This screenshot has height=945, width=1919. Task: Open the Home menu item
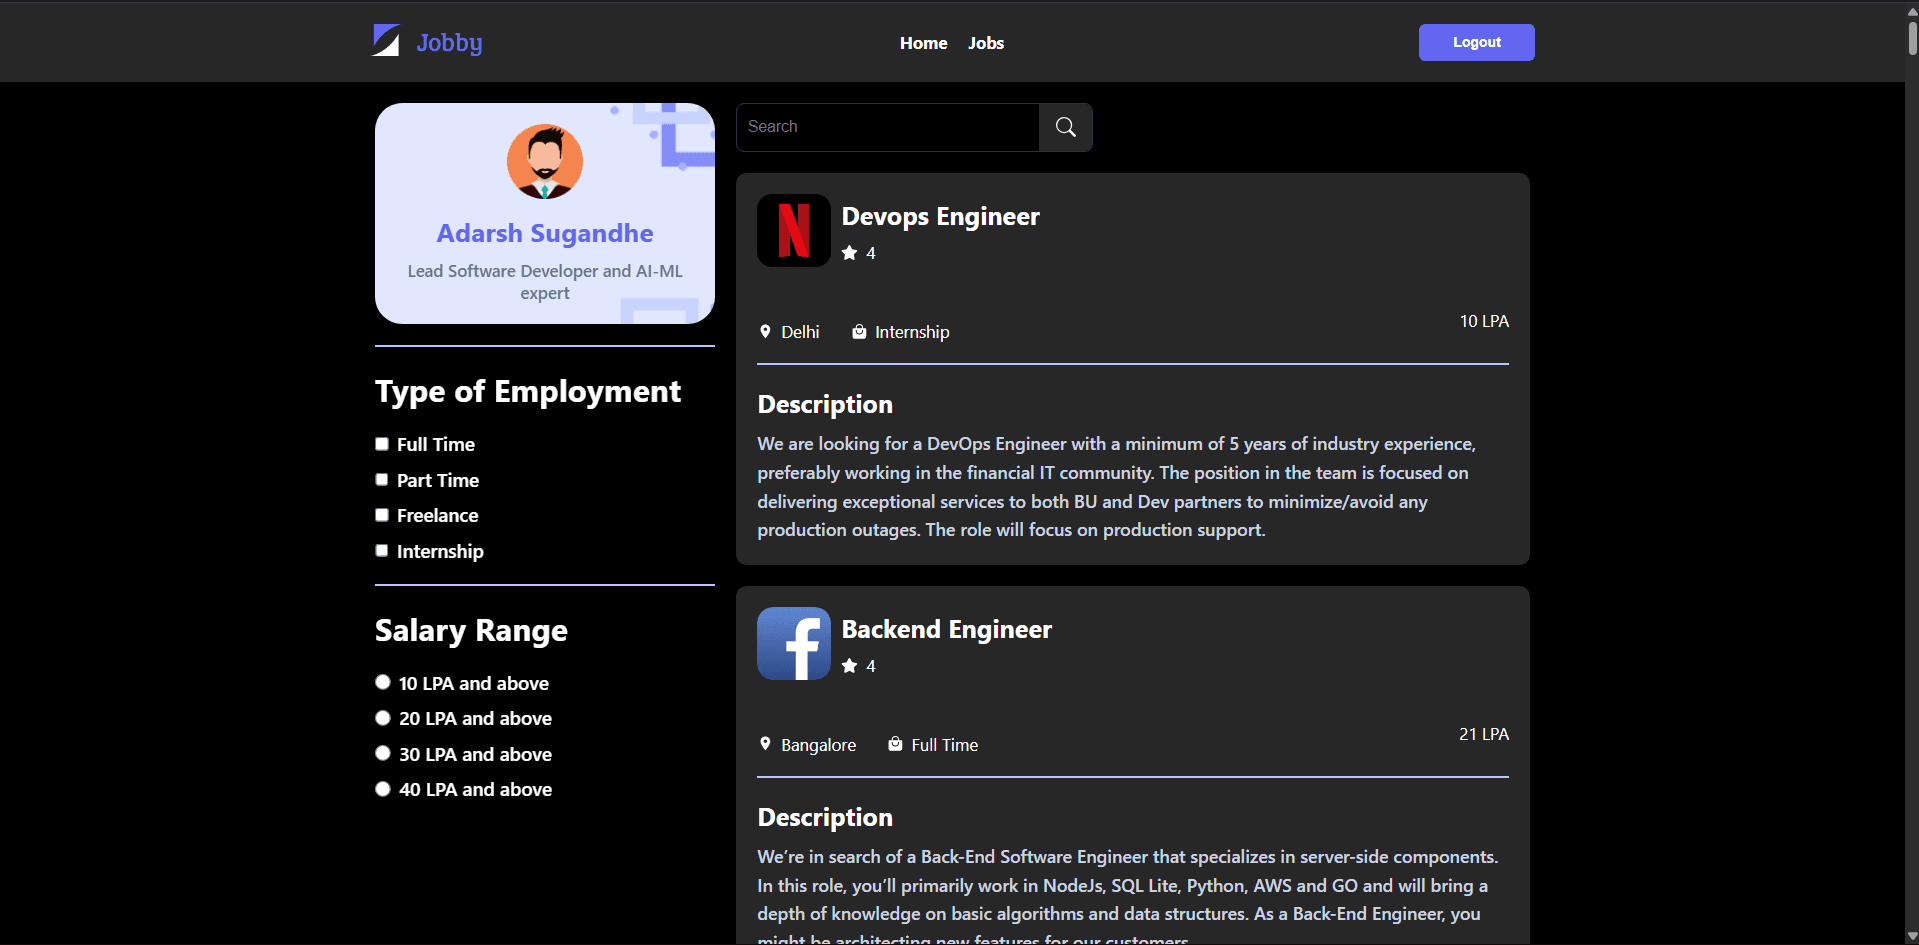[x=922, y=43]
